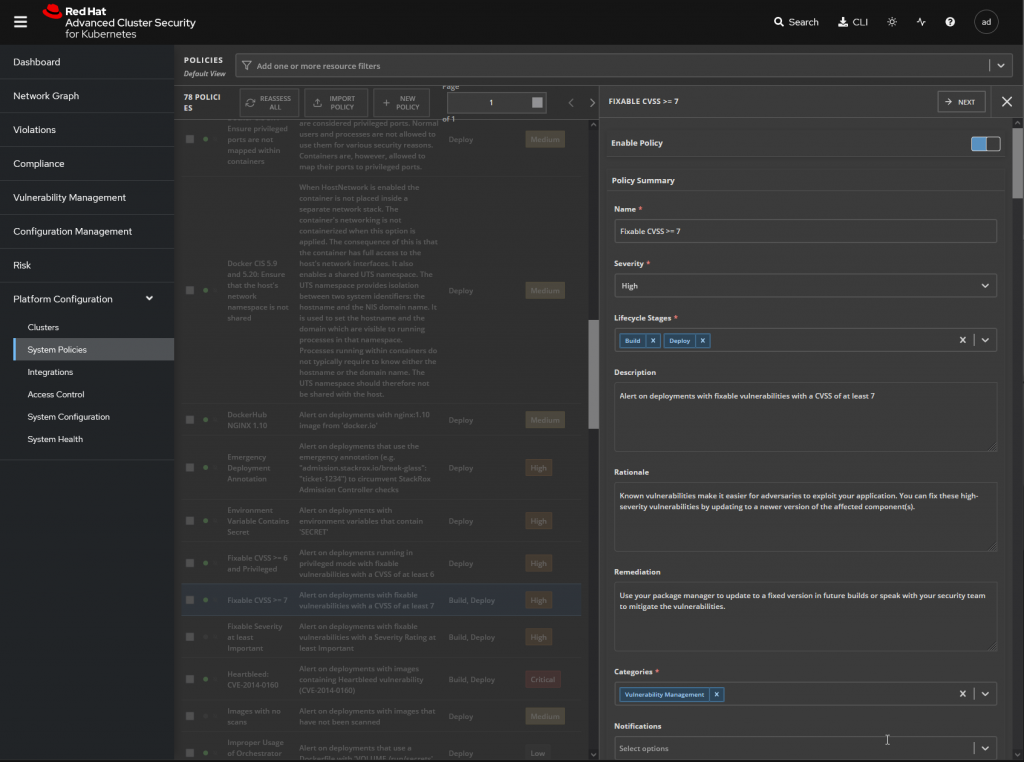Collapse the Platform Configuration section
1024x762 pixels.
pyautogui.click(x=149, y=298)
